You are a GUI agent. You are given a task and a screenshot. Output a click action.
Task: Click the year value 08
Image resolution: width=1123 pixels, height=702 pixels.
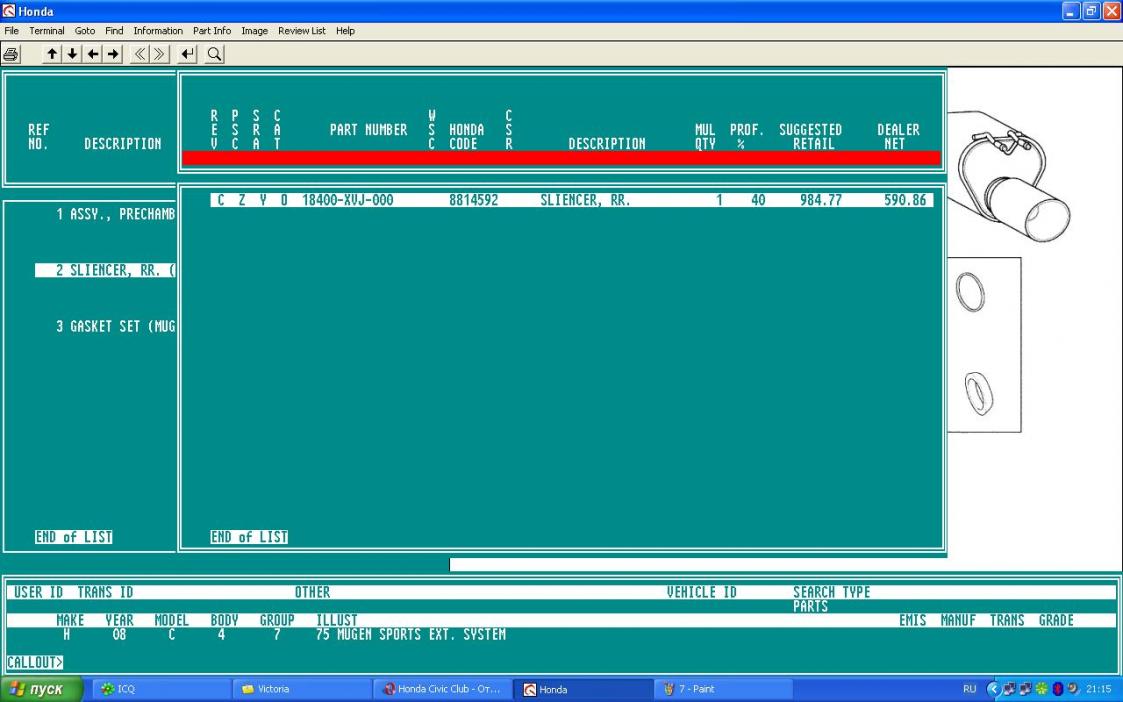(119, 635)
